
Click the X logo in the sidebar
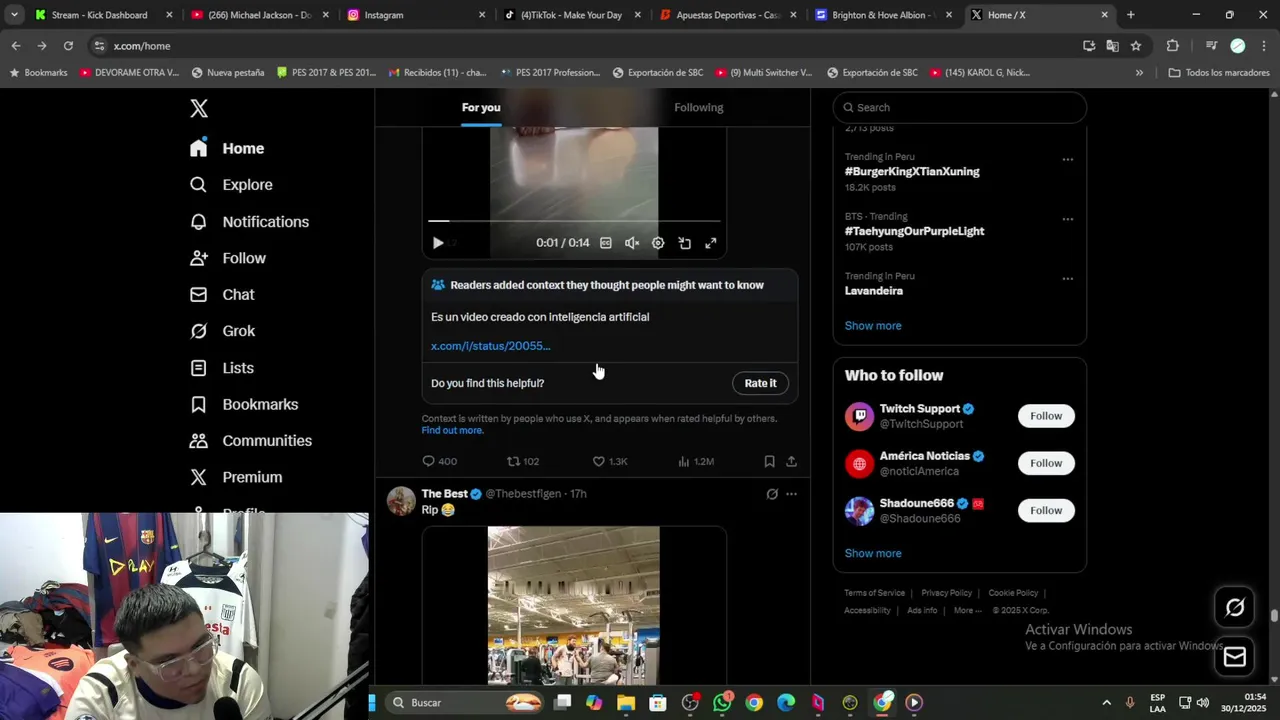click(199, 109)
